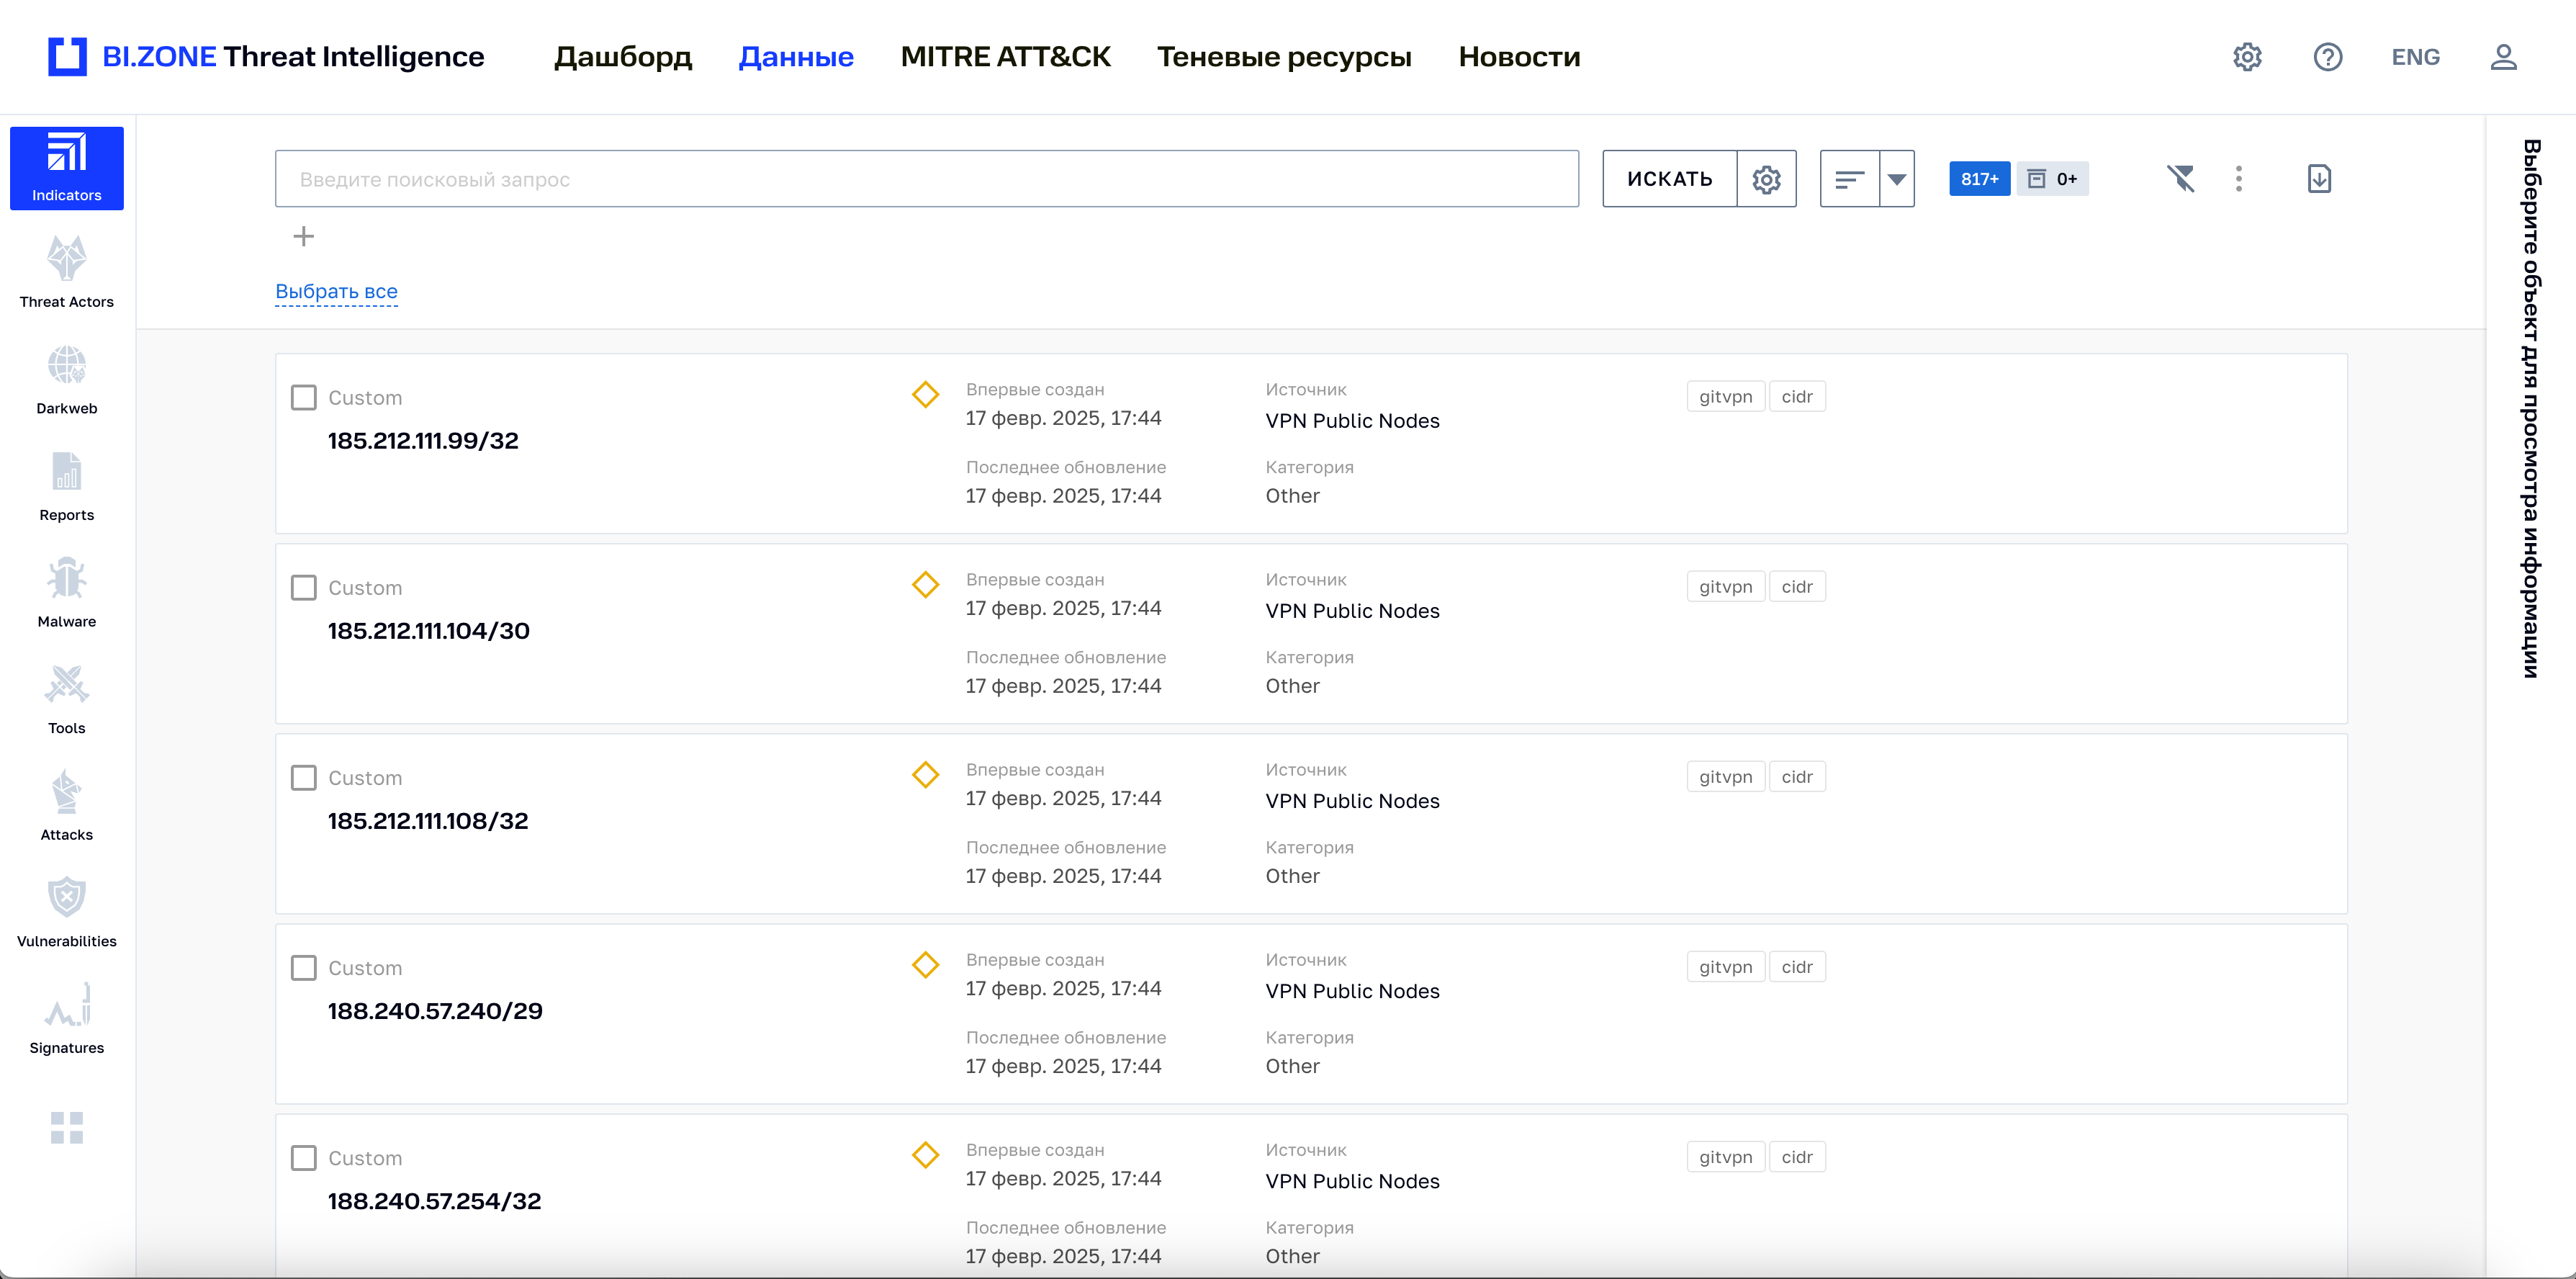The height and width of the screenshot is (1279, 2576).
Task: Expand the sort order dropdown arrow
Action: point(1896,179)
